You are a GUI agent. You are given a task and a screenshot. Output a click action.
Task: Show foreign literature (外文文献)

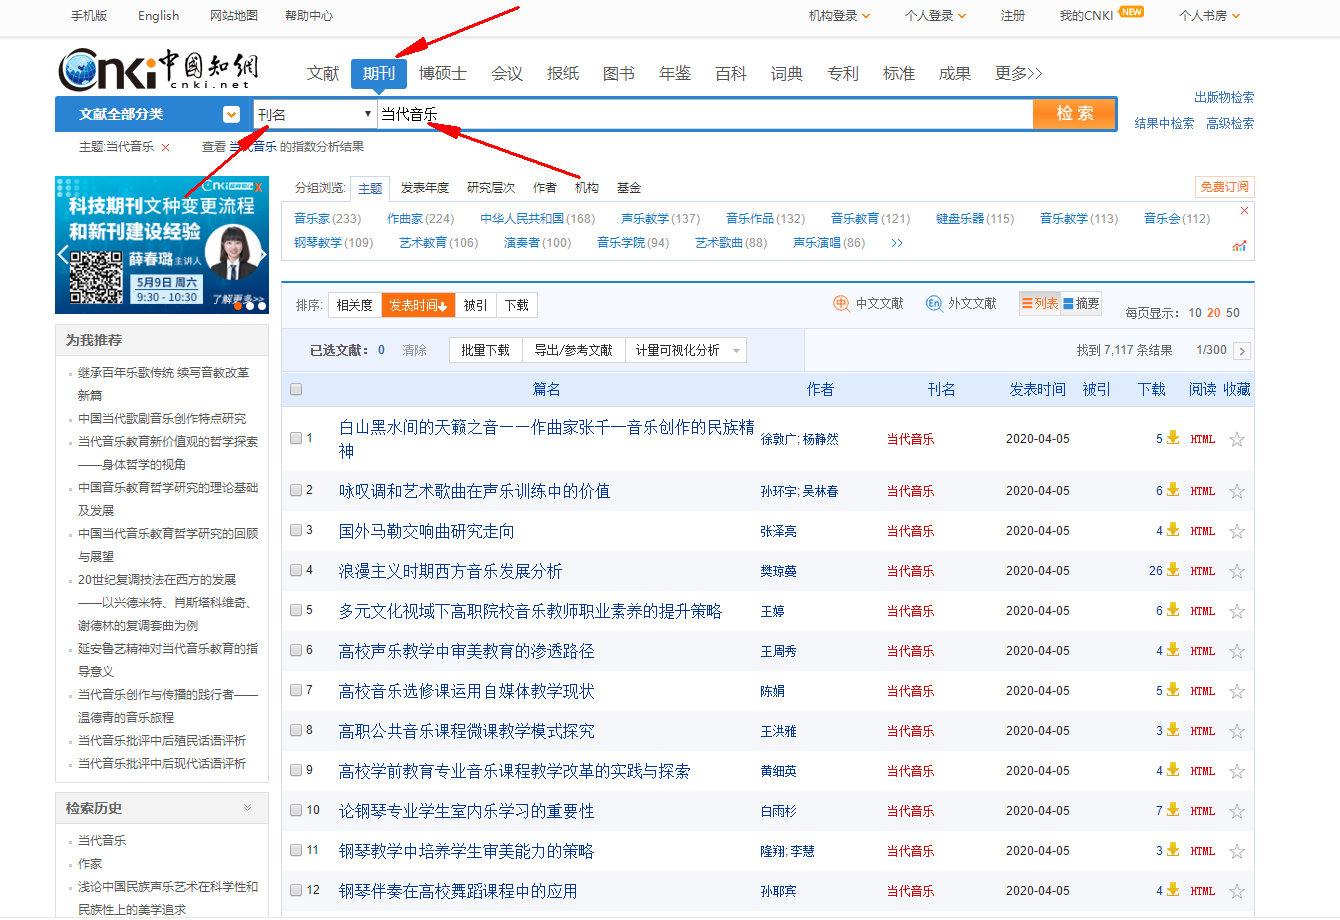[x=961, y=303]
